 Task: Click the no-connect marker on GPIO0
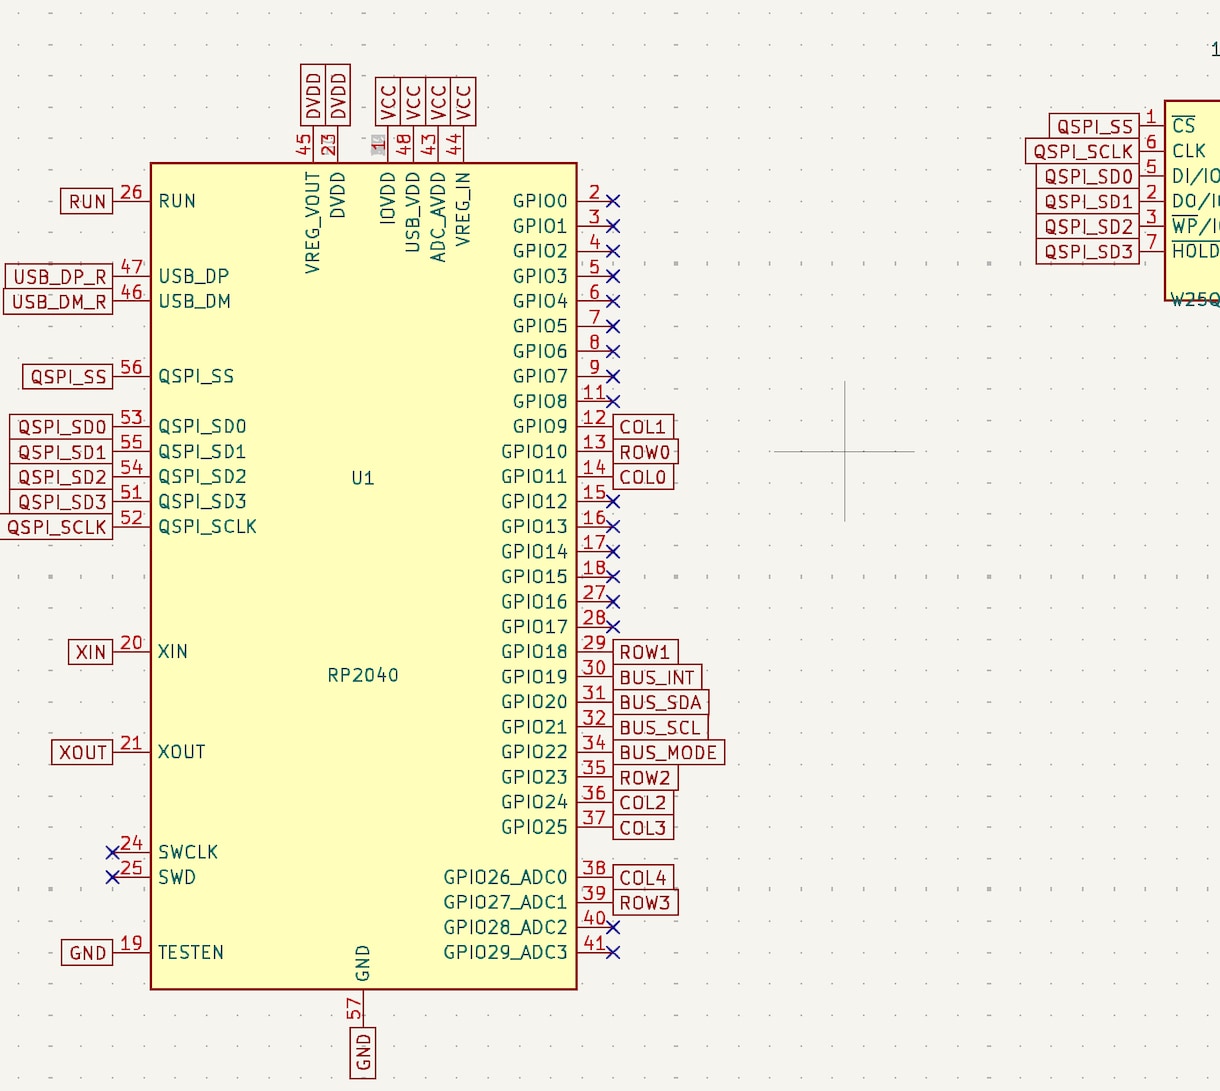pos(613,201)
